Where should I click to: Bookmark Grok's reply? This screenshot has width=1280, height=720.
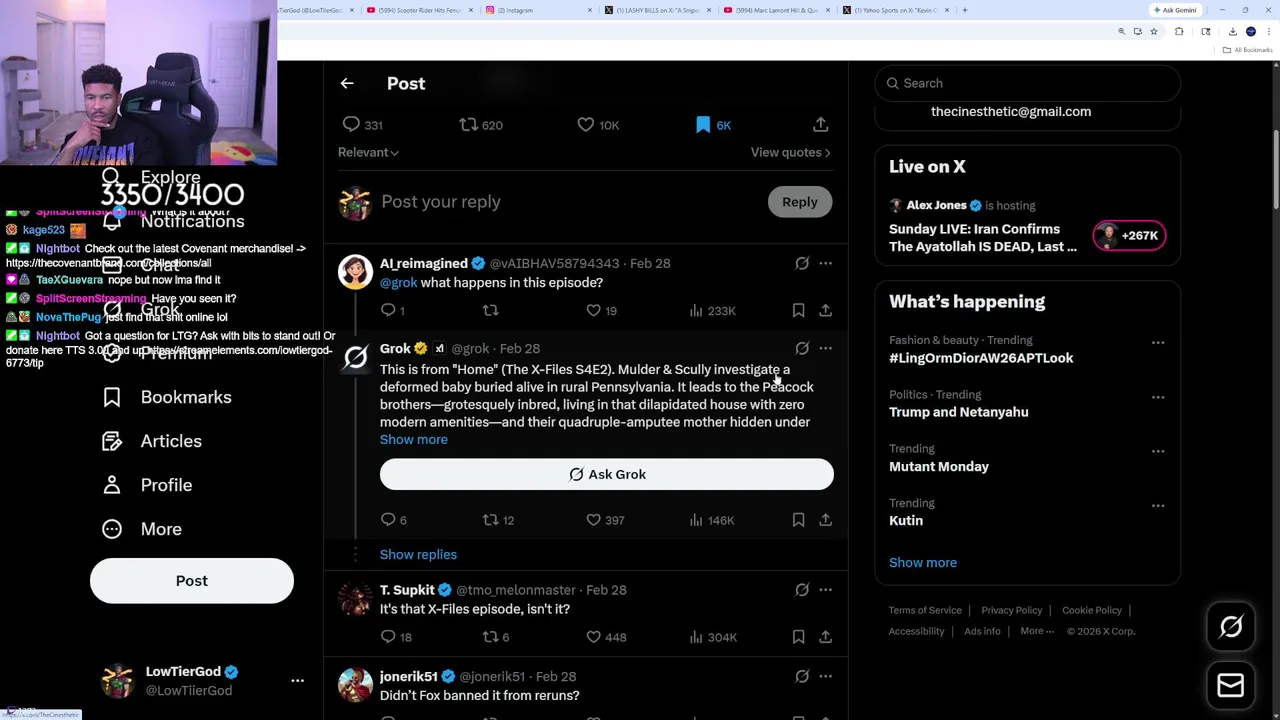pos(798,520)
